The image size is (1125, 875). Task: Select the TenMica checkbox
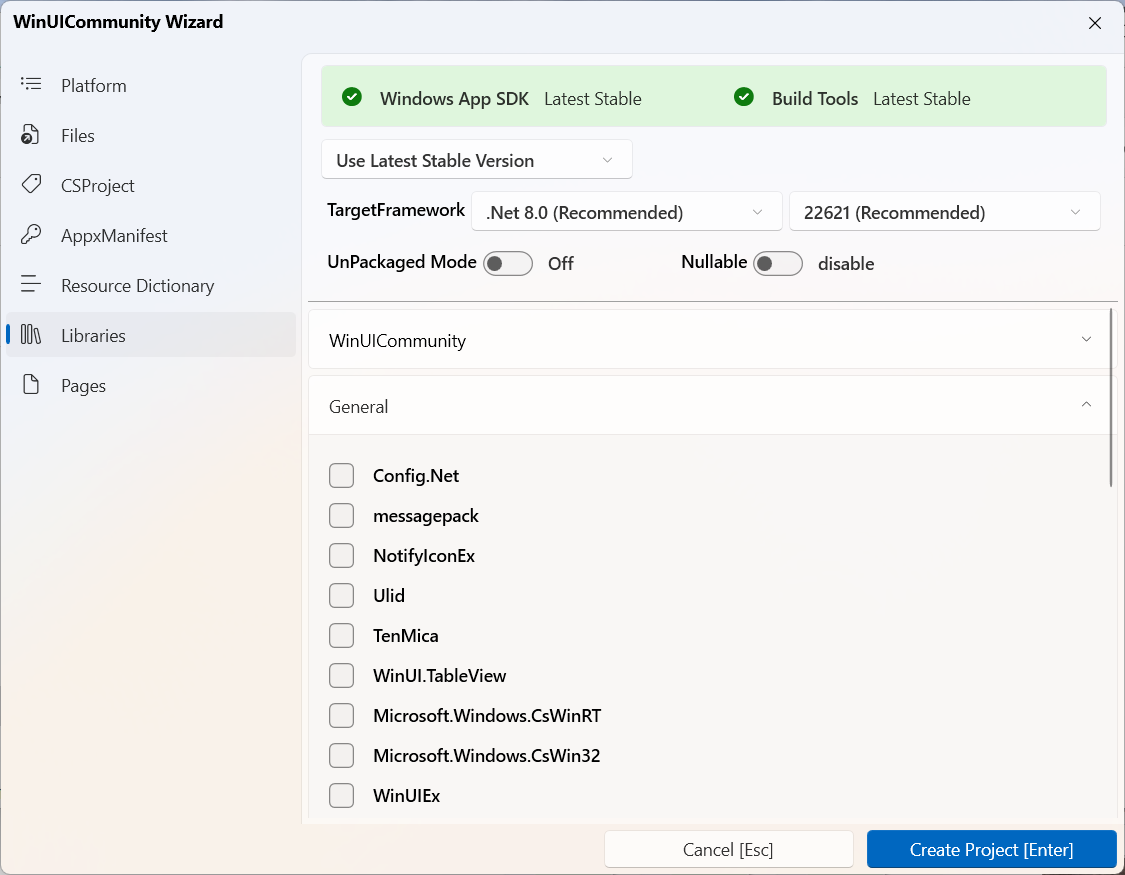342,635
